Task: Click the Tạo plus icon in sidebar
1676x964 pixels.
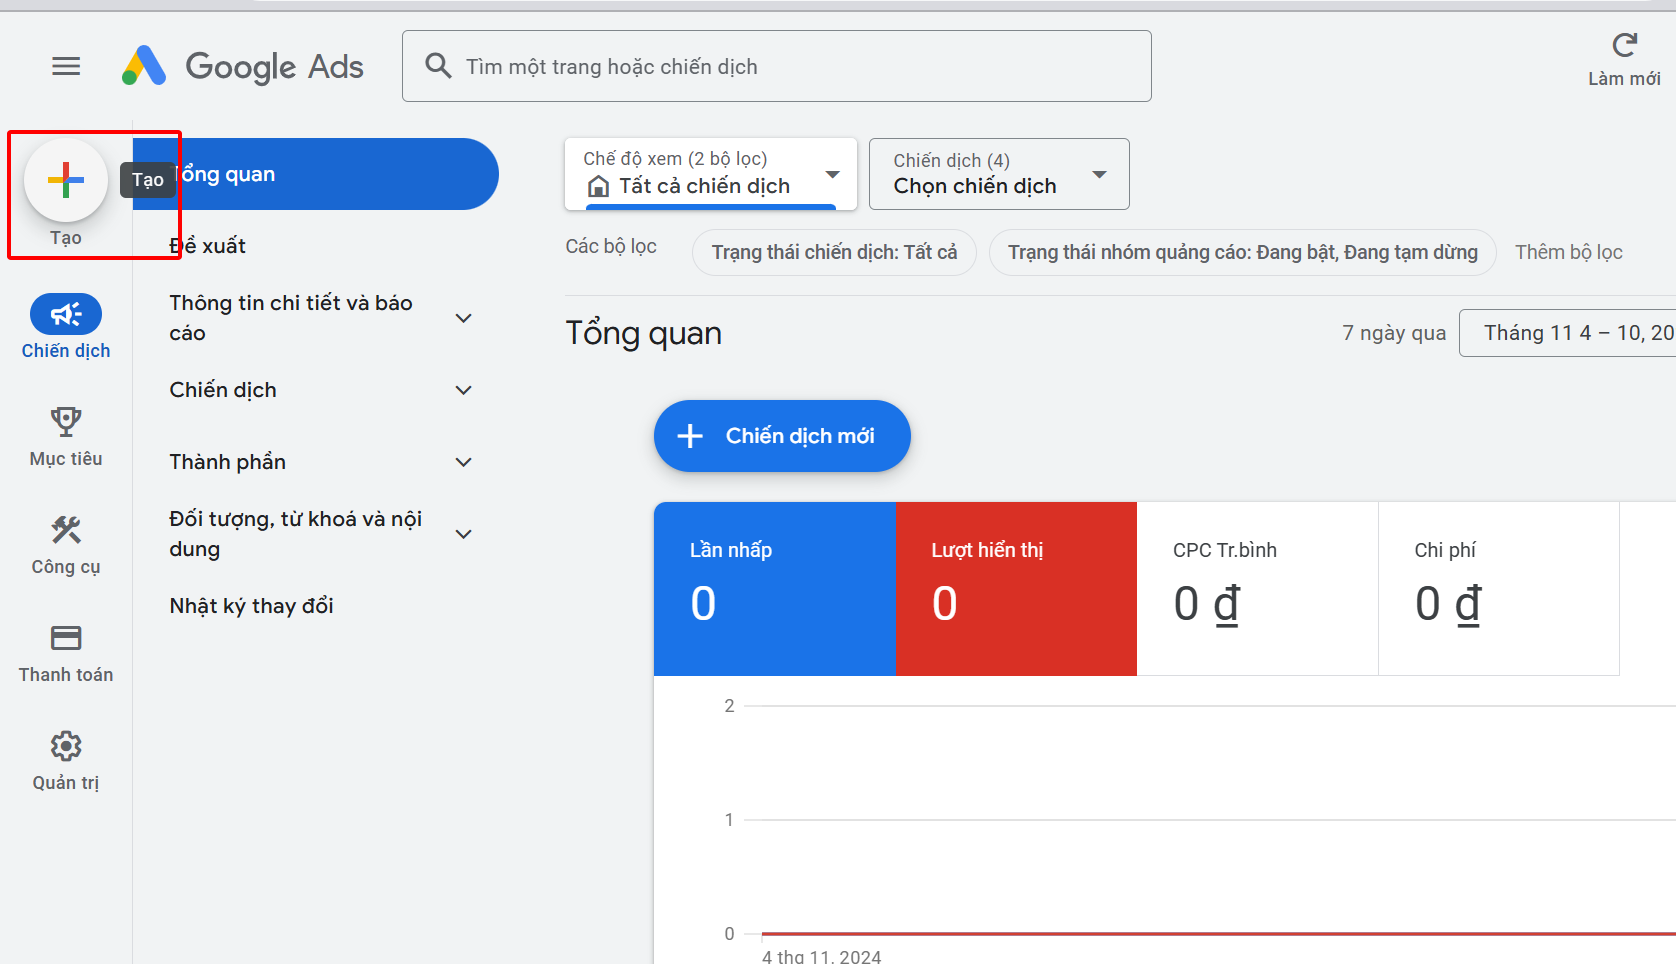Action: tap(65, 181)
